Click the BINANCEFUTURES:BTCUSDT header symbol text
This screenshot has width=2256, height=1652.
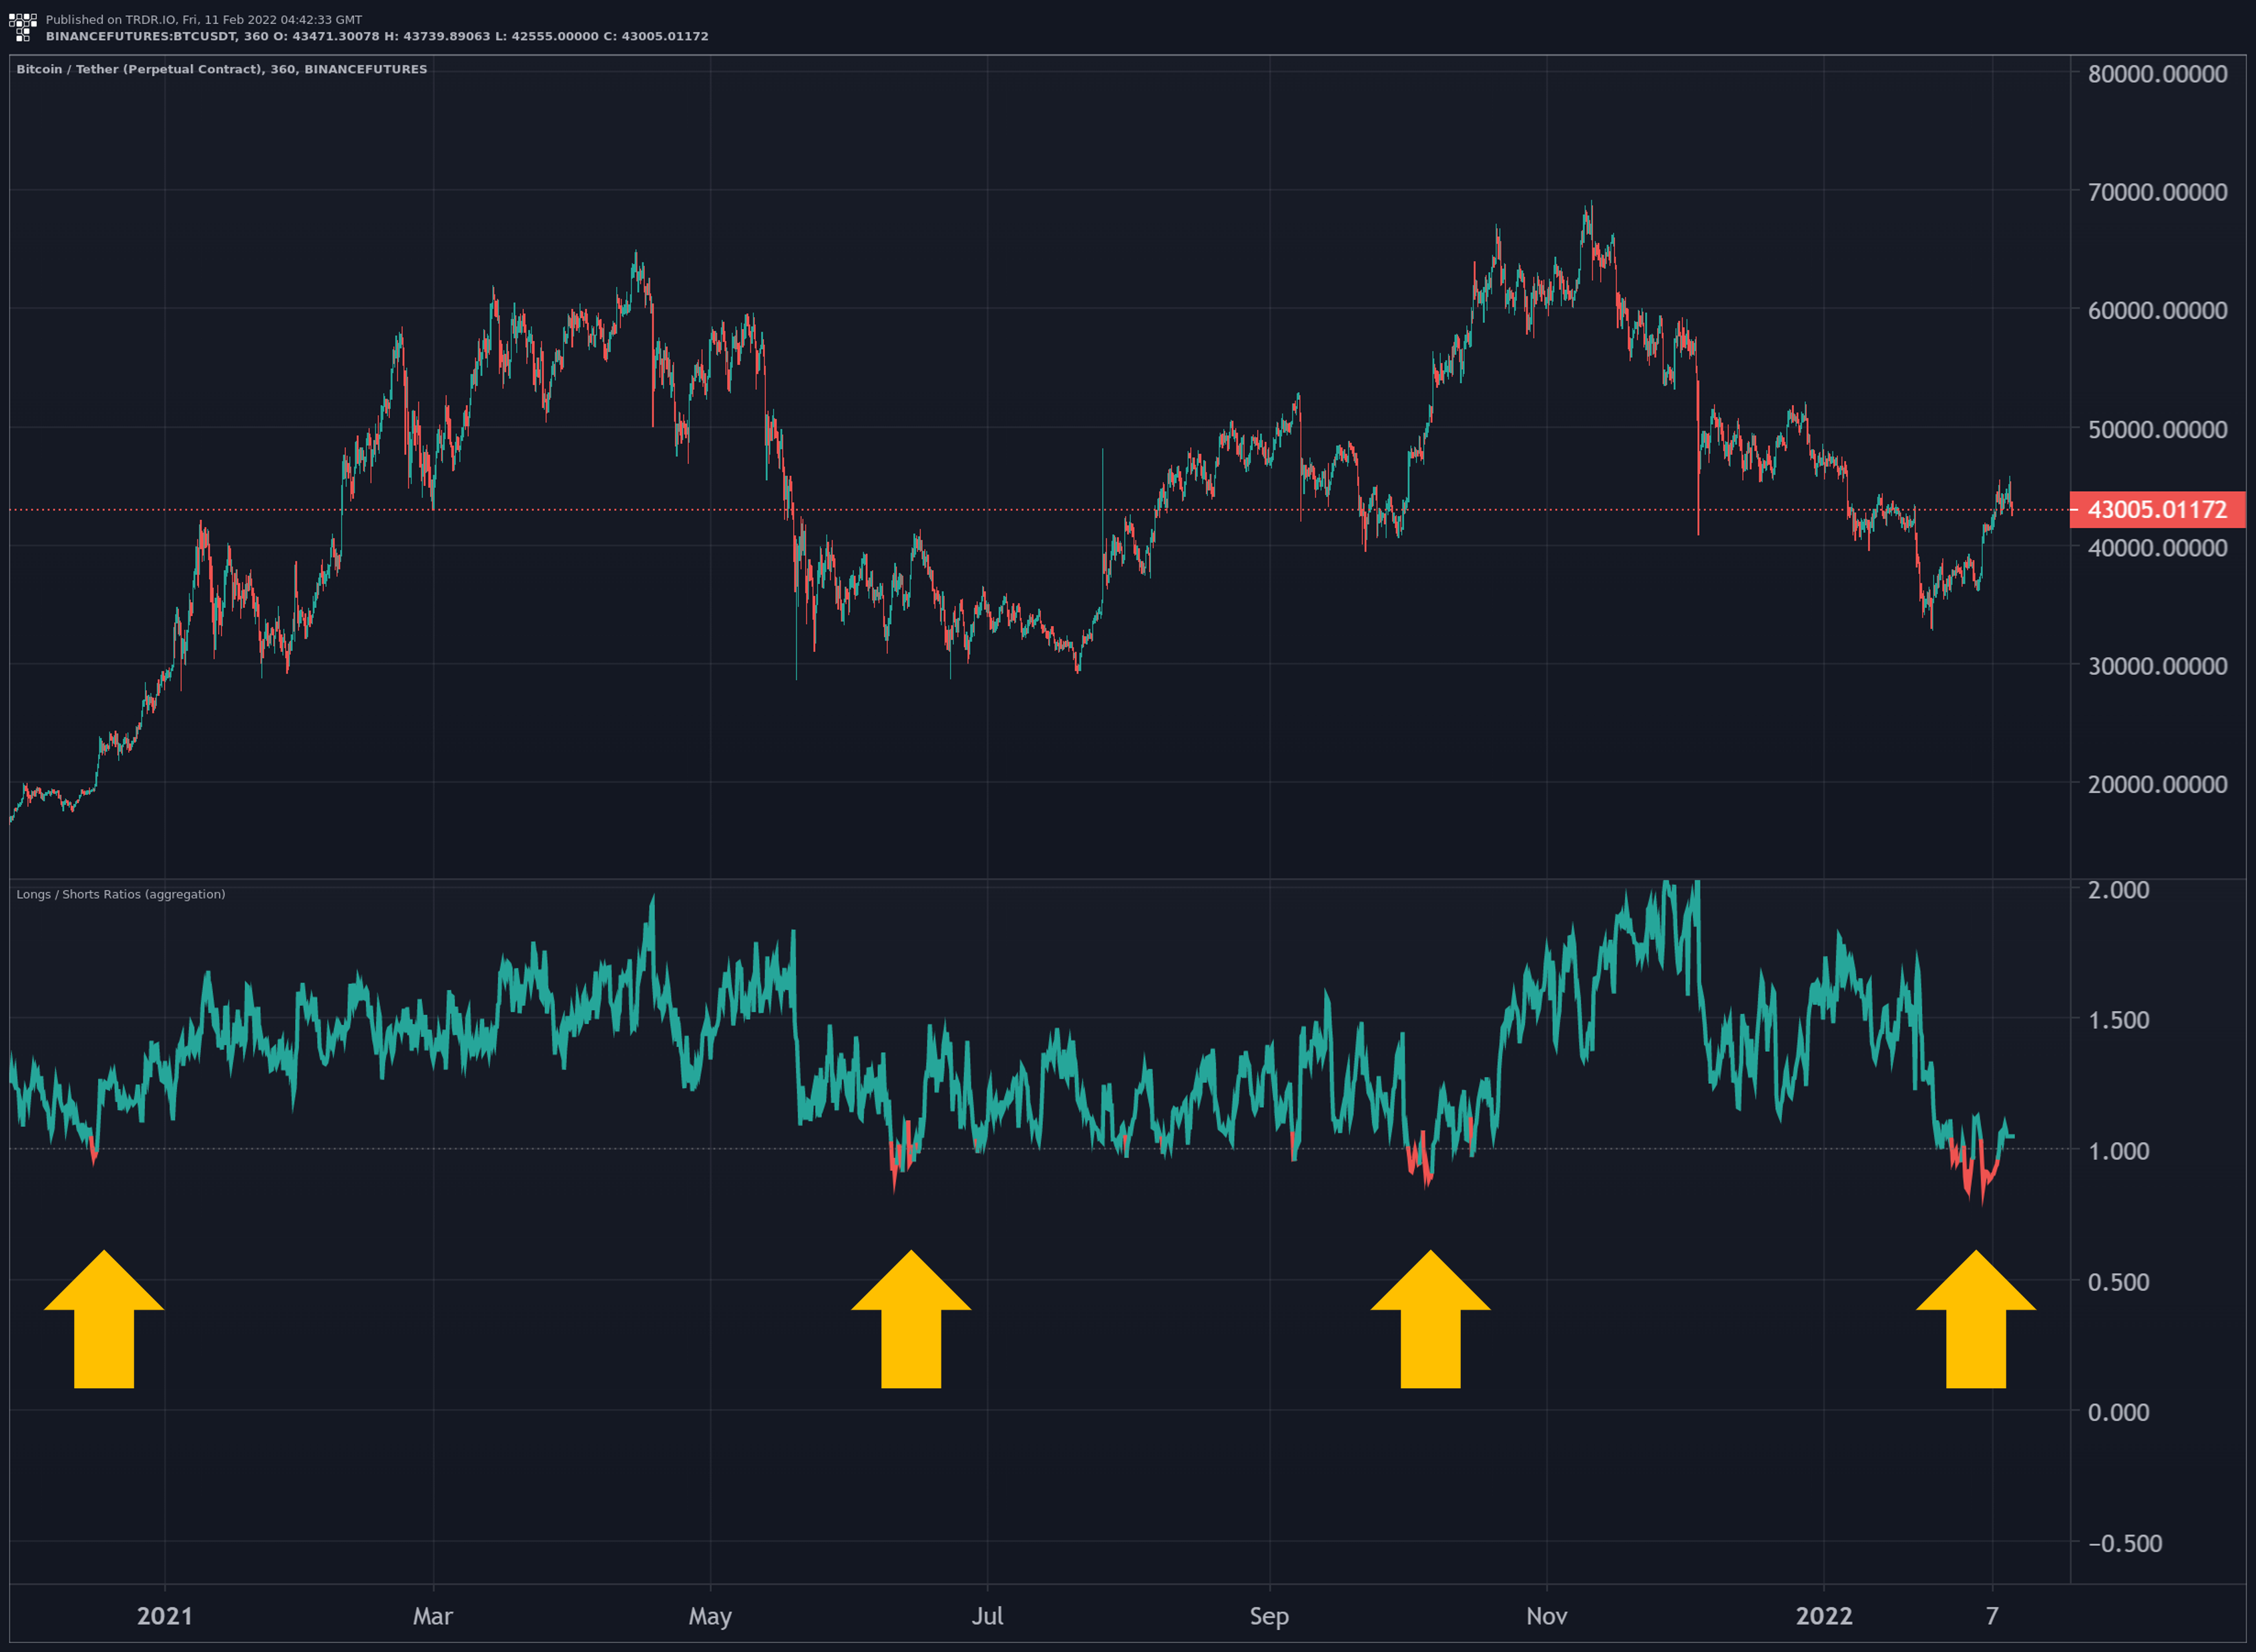pyautogui.click(x=140, y=36)
